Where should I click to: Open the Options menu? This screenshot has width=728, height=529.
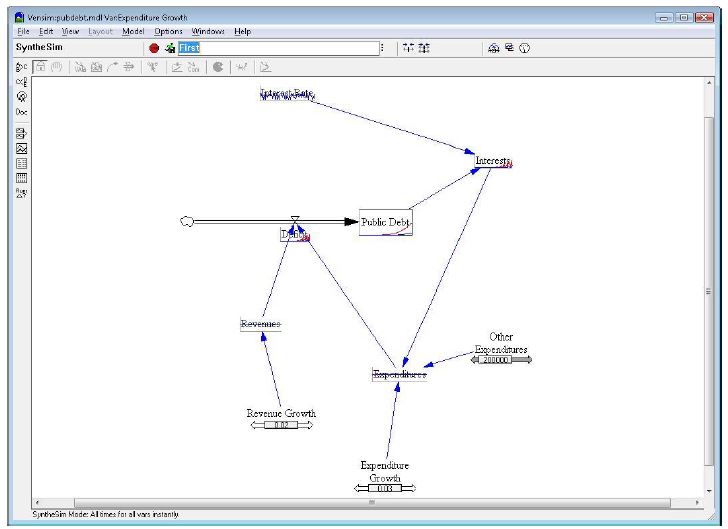(x=168, y=32)
